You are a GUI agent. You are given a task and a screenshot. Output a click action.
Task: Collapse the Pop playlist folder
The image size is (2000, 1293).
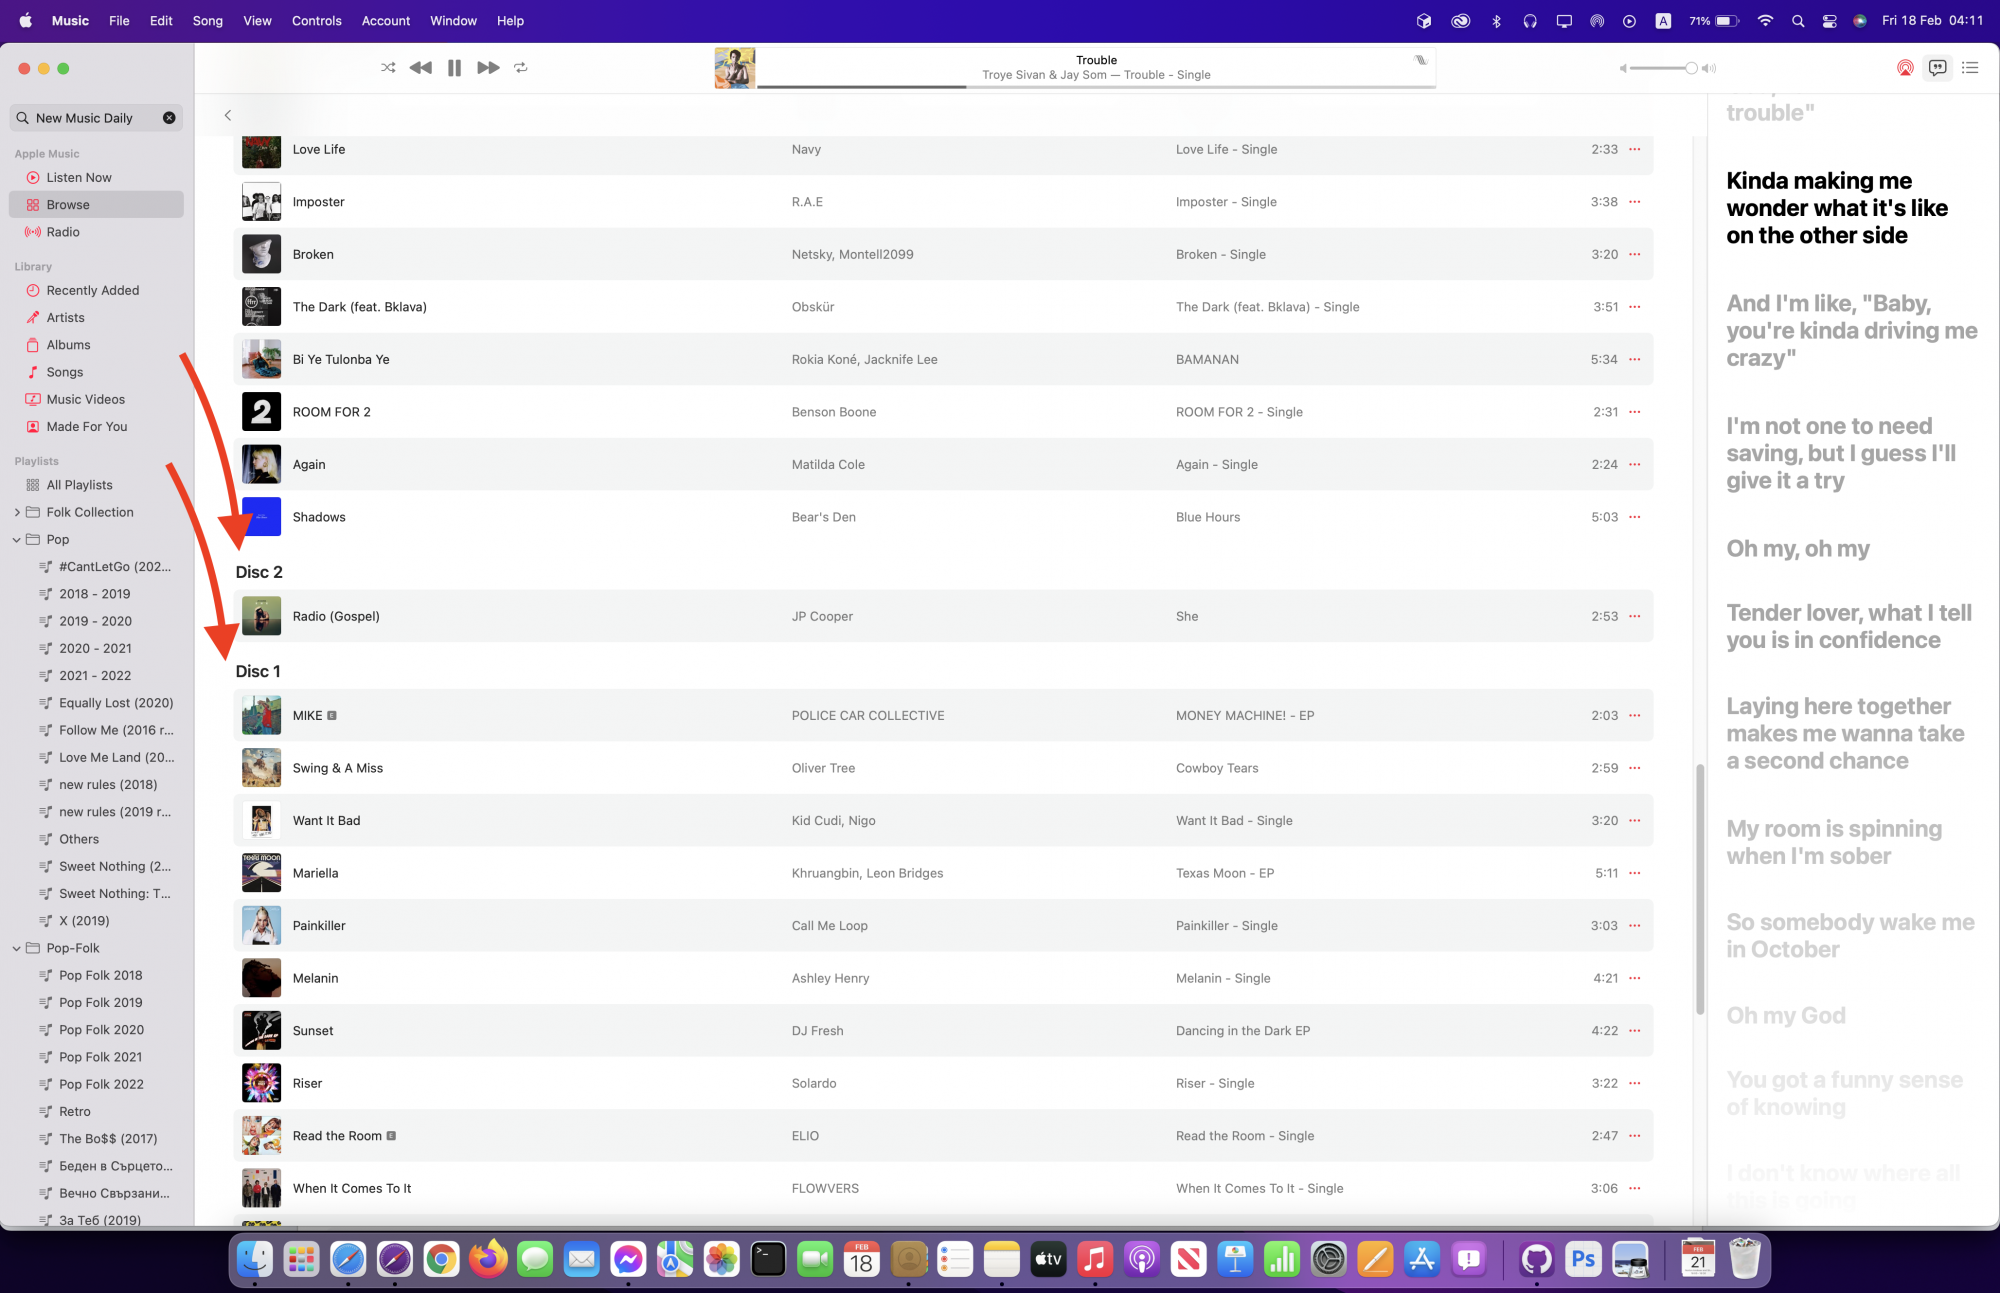point(17,539)
